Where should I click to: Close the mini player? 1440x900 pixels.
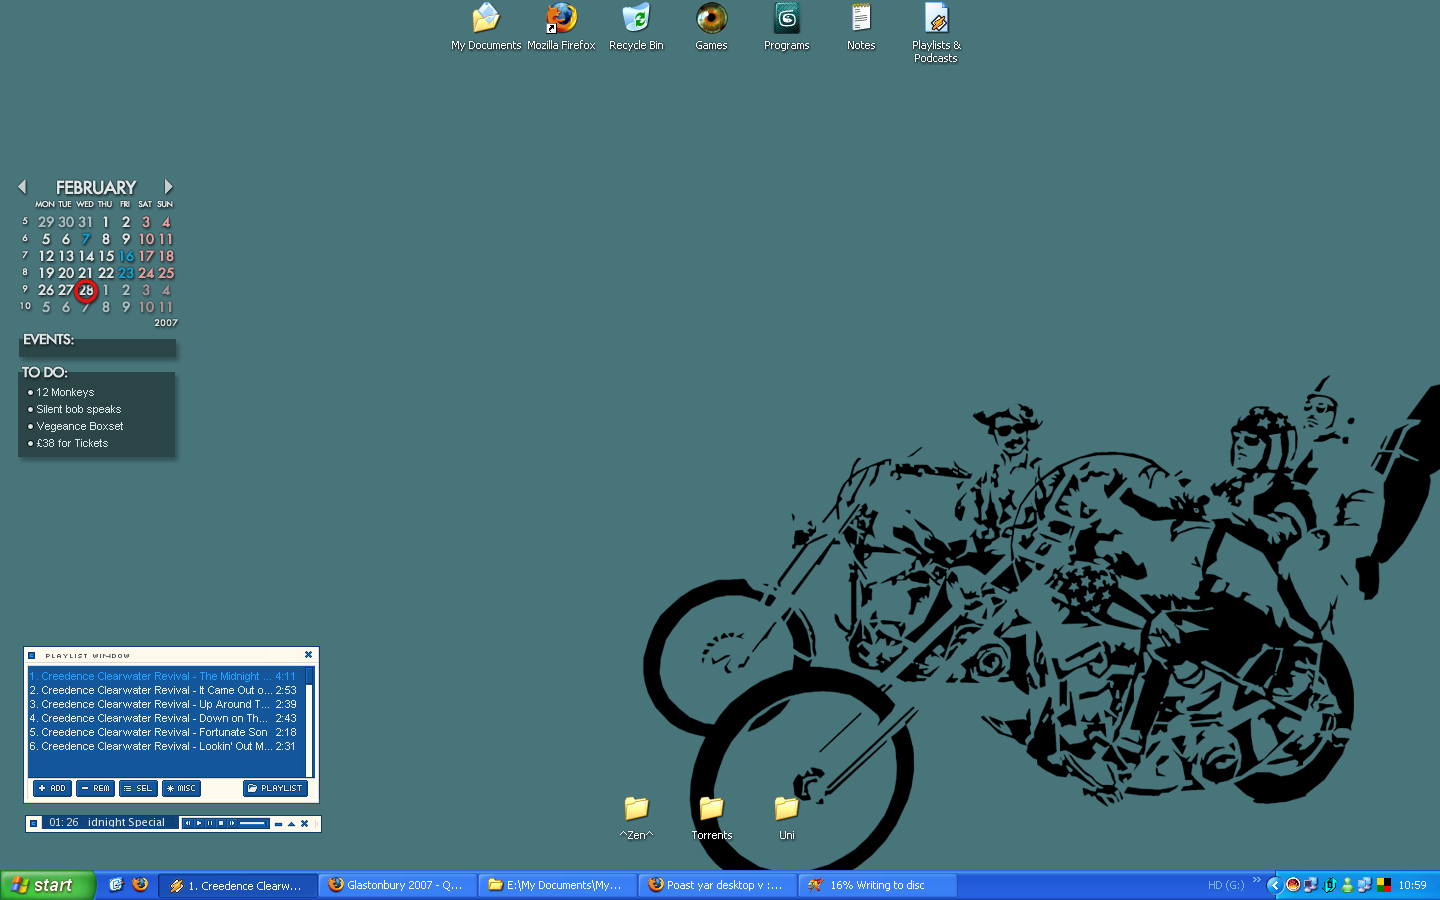pos(304,824)
